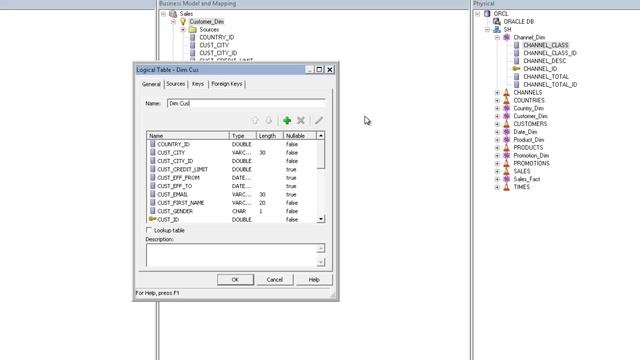Select CHANNEL_DESC in Physical tree
Viewport: 640px width, 360px height.
tap(544, 61)
